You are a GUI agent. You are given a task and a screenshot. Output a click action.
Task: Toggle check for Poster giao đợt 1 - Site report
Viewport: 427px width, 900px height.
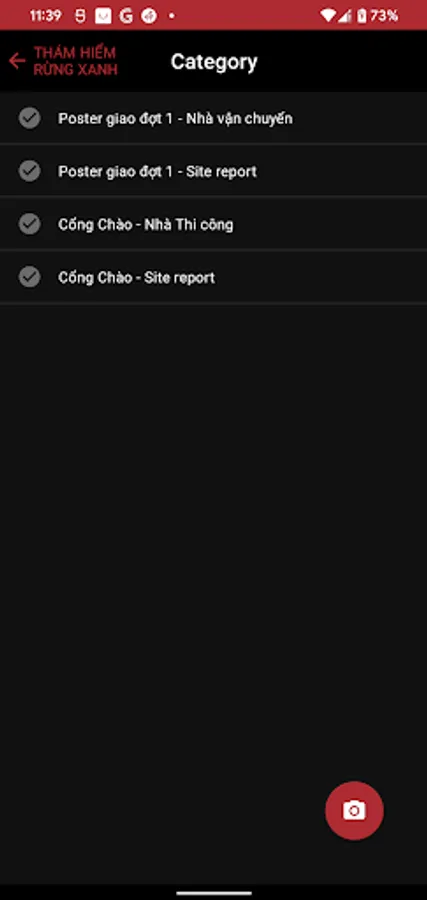(29, 171)
